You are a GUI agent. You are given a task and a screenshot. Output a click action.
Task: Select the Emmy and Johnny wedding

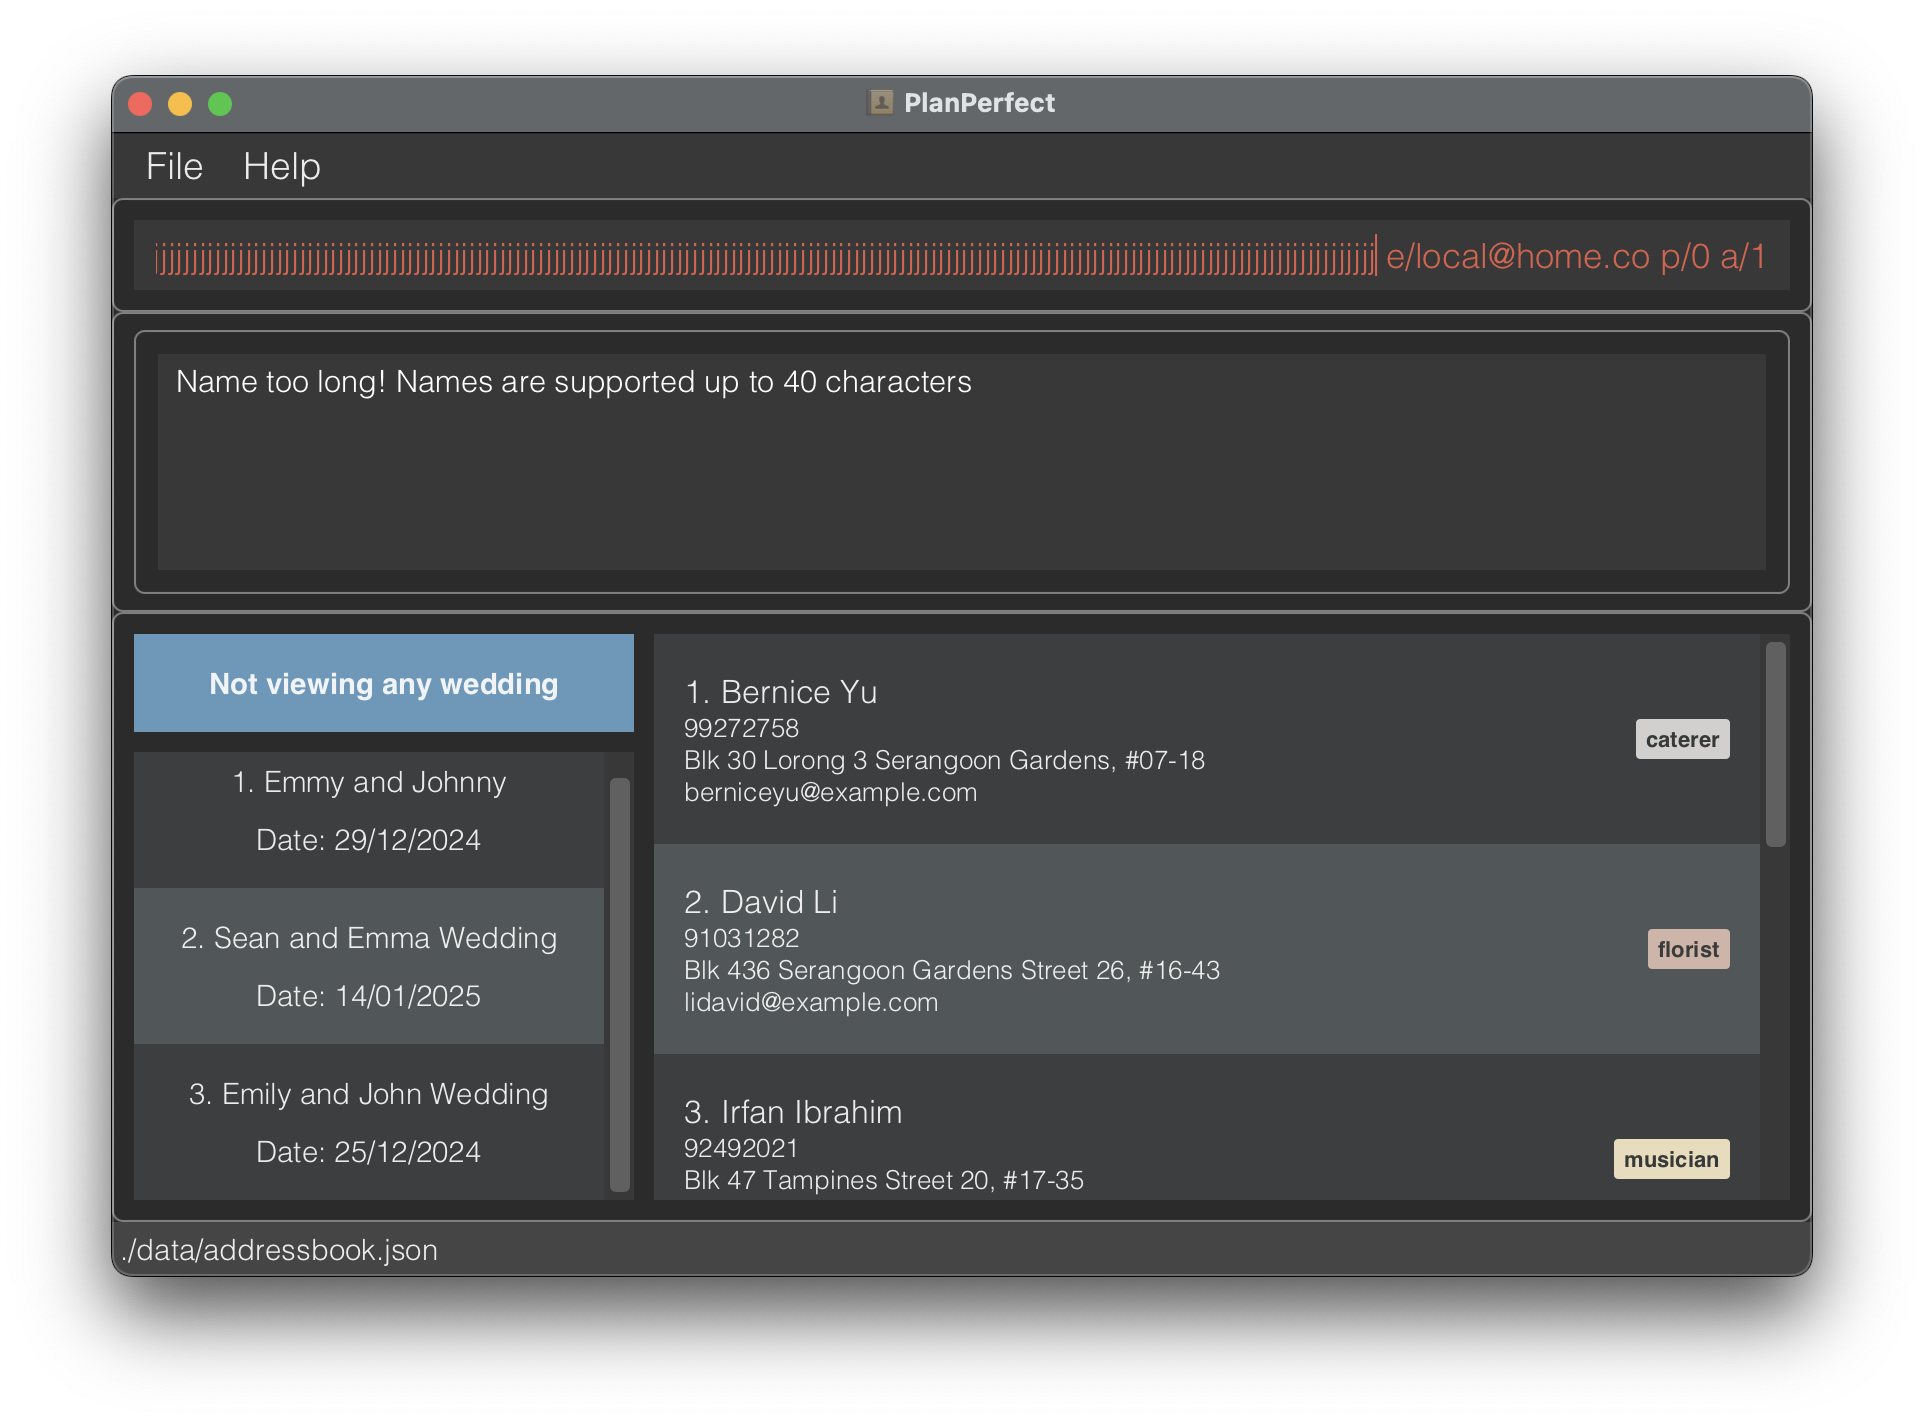369,811
